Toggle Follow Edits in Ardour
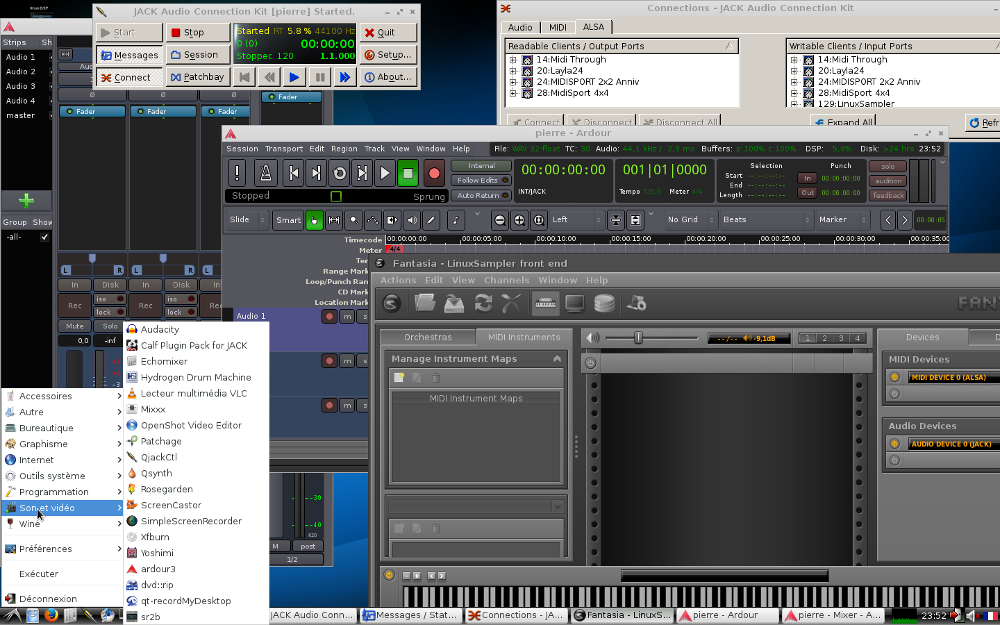 pyautogui.click(x=481, y=180)
